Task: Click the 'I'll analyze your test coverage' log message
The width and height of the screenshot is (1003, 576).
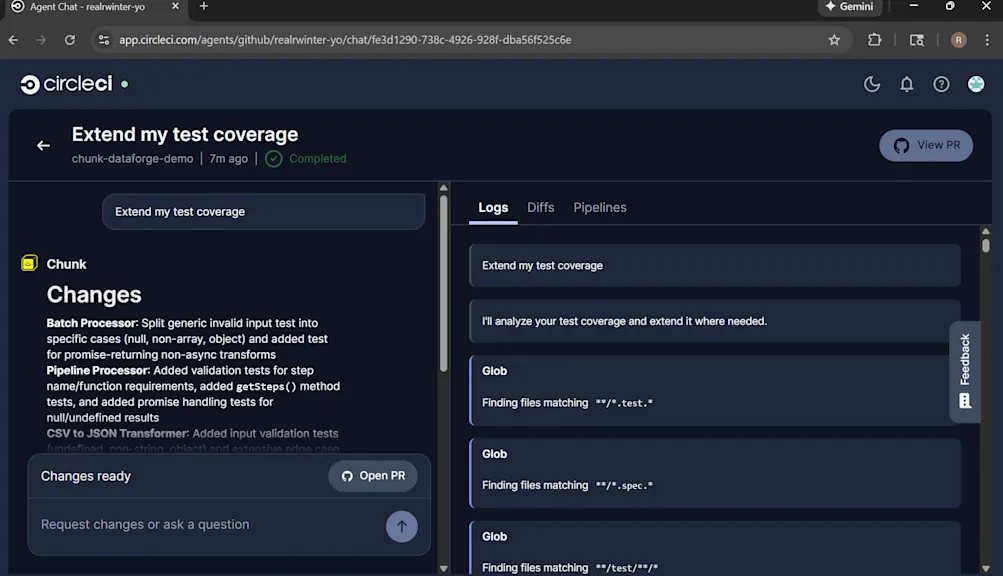Action: (x=715, y=321)
